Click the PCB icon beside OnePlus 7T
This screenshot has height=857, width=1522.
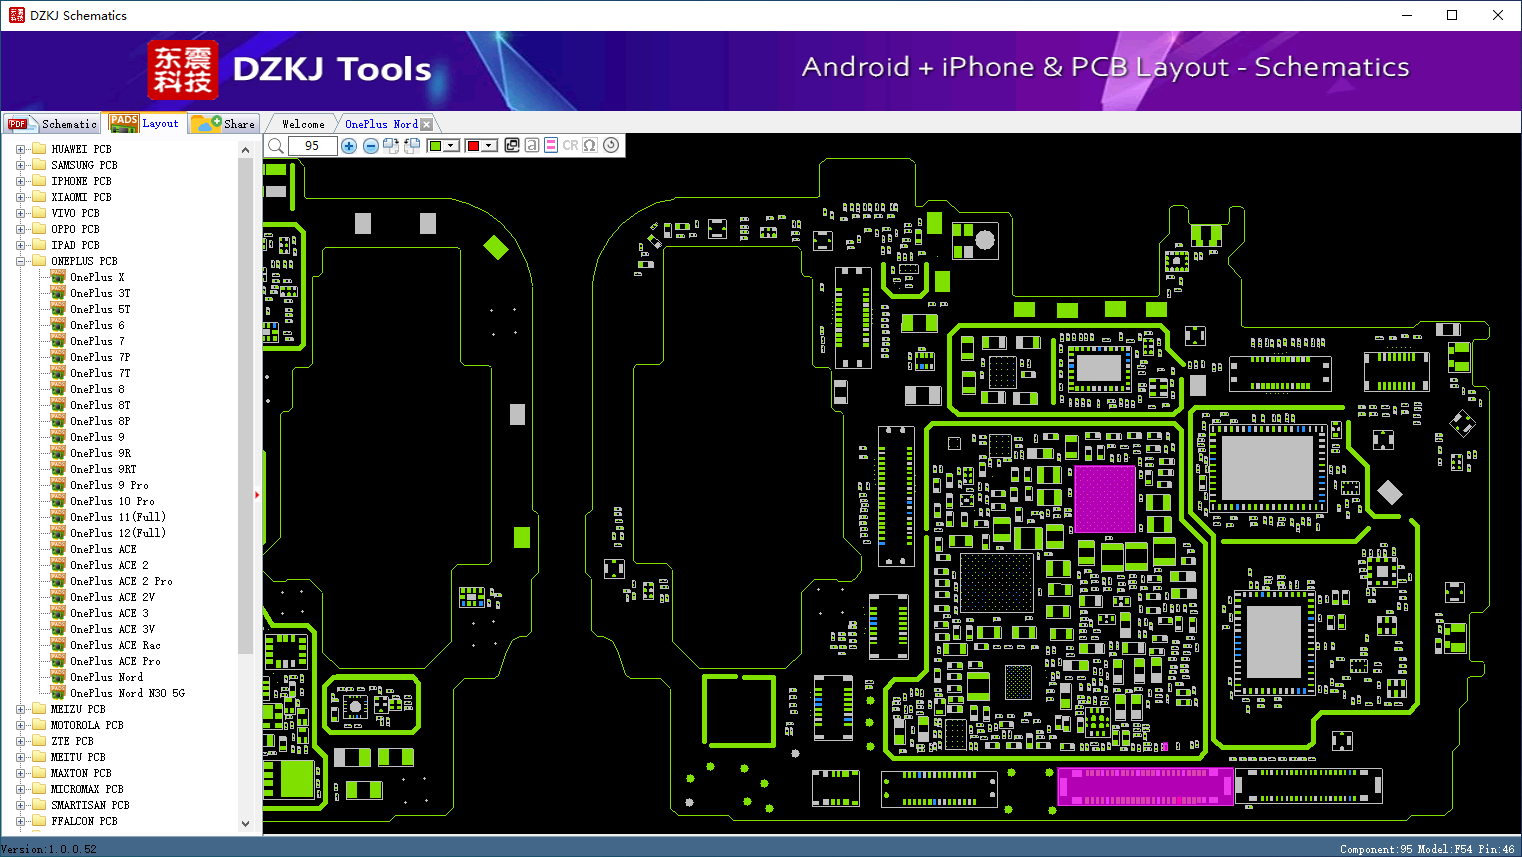click(x=58, y=373)
